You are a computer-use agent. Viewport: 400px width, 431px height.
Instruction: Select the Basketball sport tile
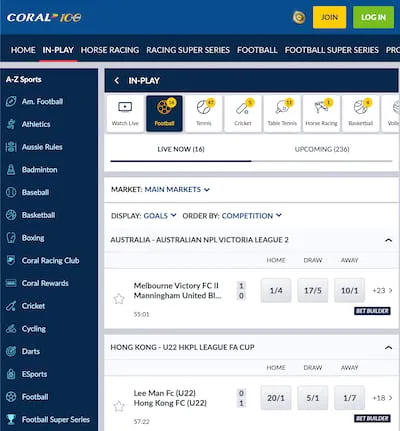(361, 114)
